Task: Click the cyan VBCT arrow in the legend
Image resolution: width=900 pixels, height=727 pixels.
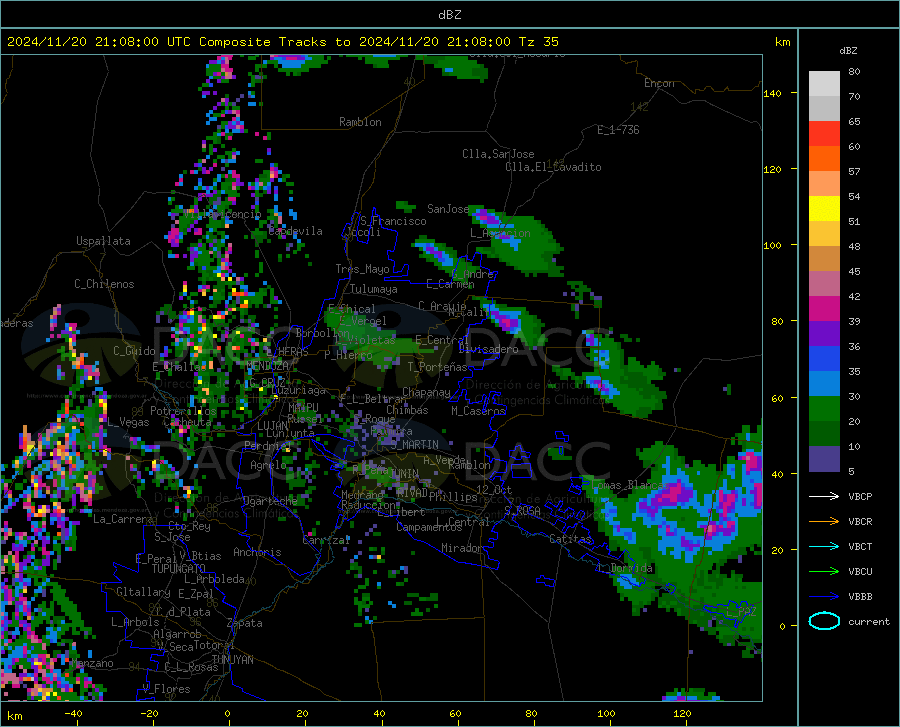Action: click(x=824, y=546)
